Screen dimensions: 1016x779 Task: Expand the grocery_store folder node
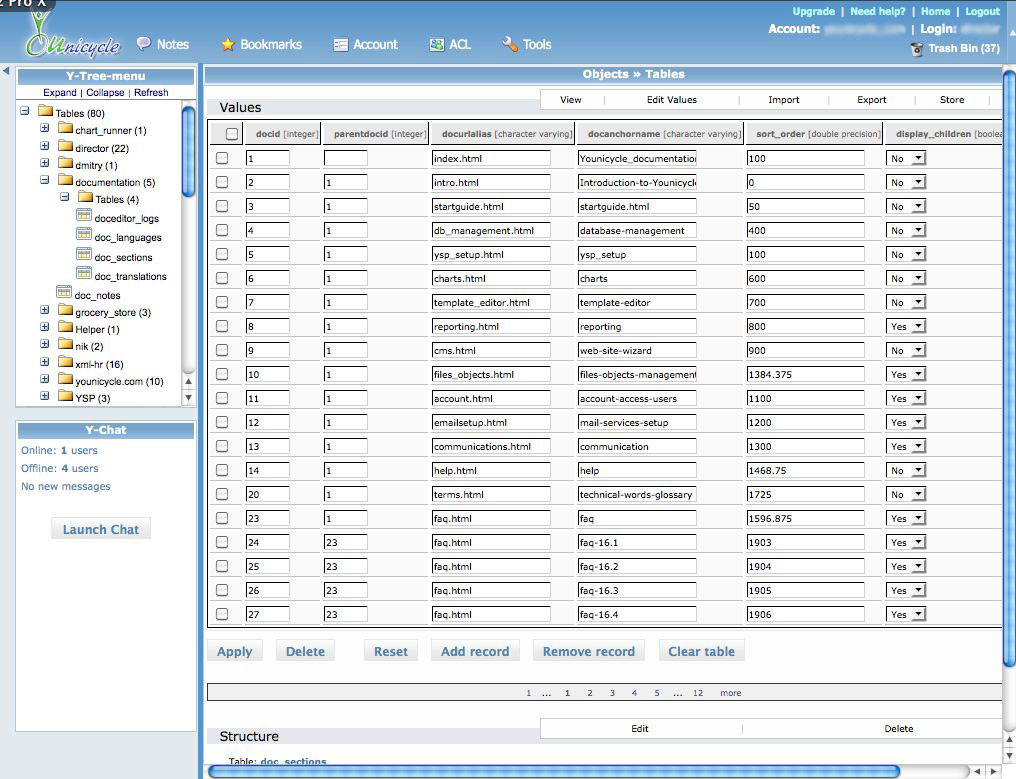click(44, 311)
